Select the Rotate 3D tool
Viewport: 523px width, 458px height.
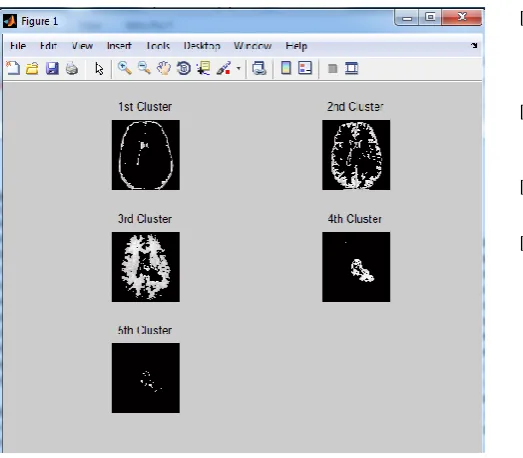pos(184,68)
